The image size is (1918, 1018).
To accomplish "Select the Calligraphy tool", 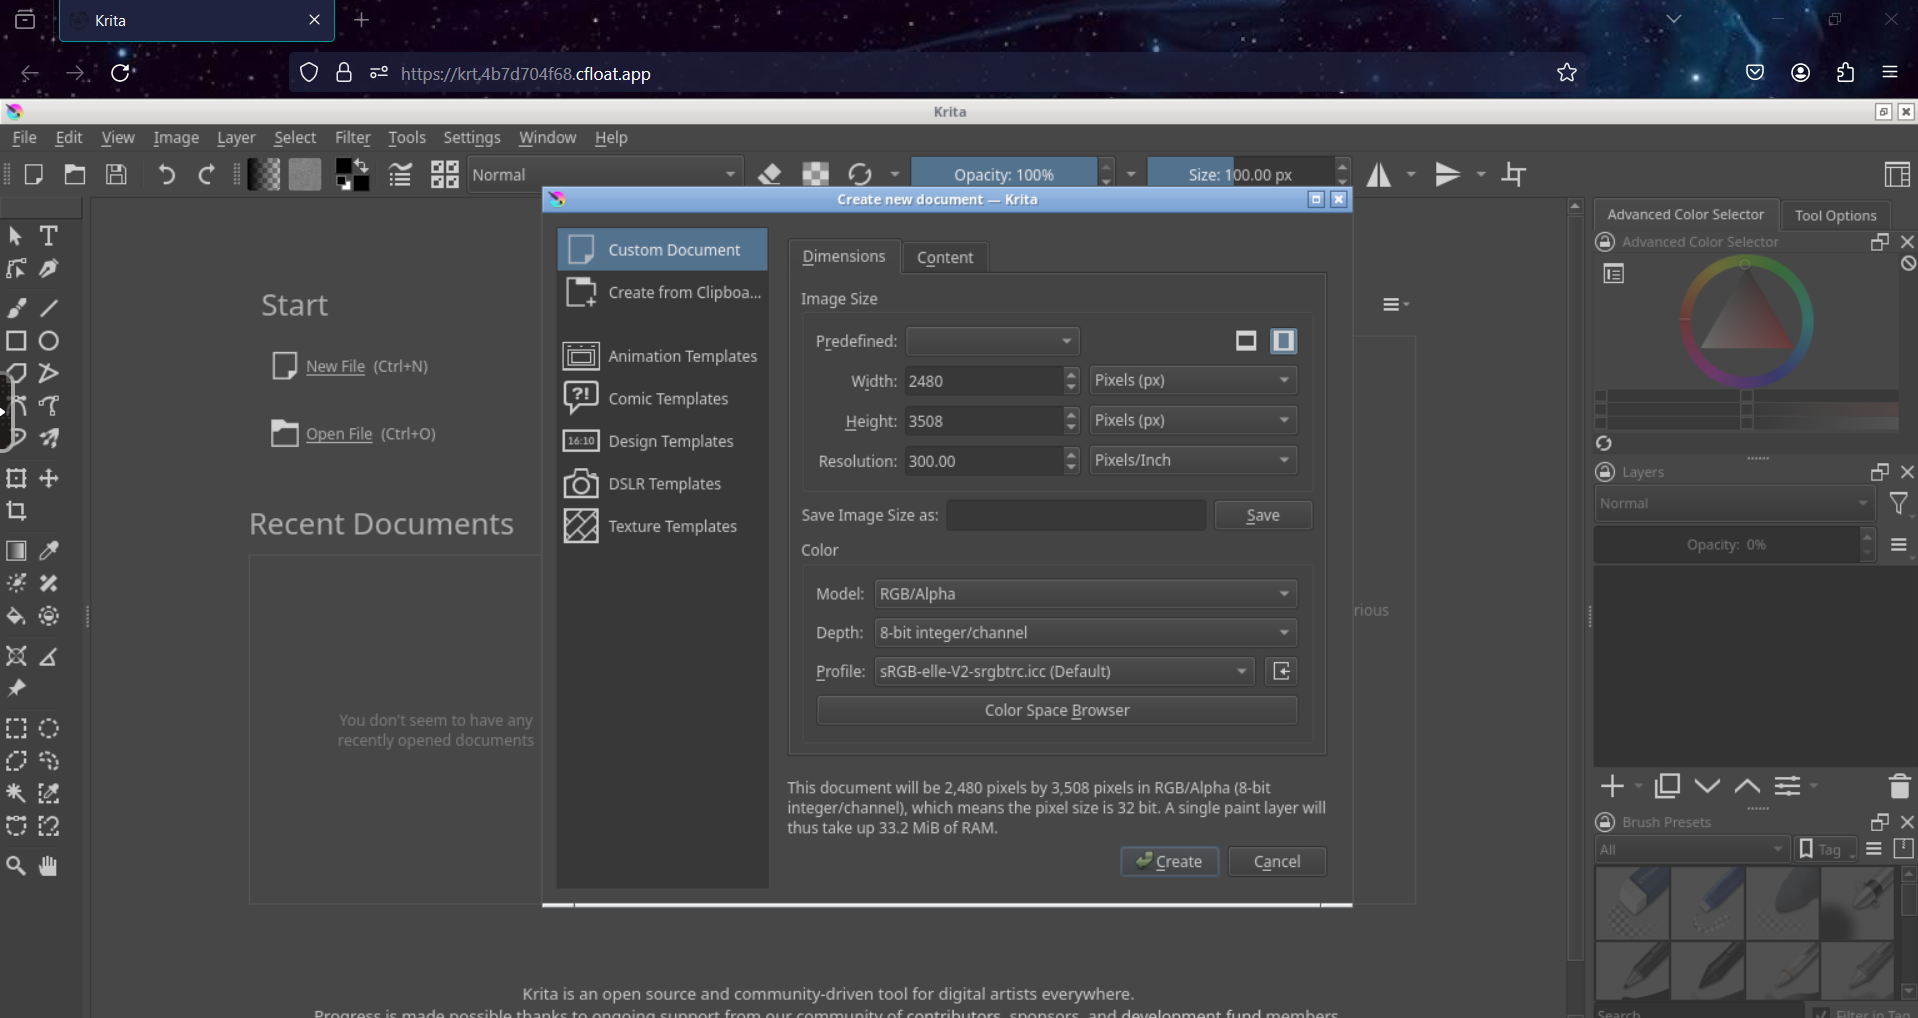I will [x=48, y=269].
